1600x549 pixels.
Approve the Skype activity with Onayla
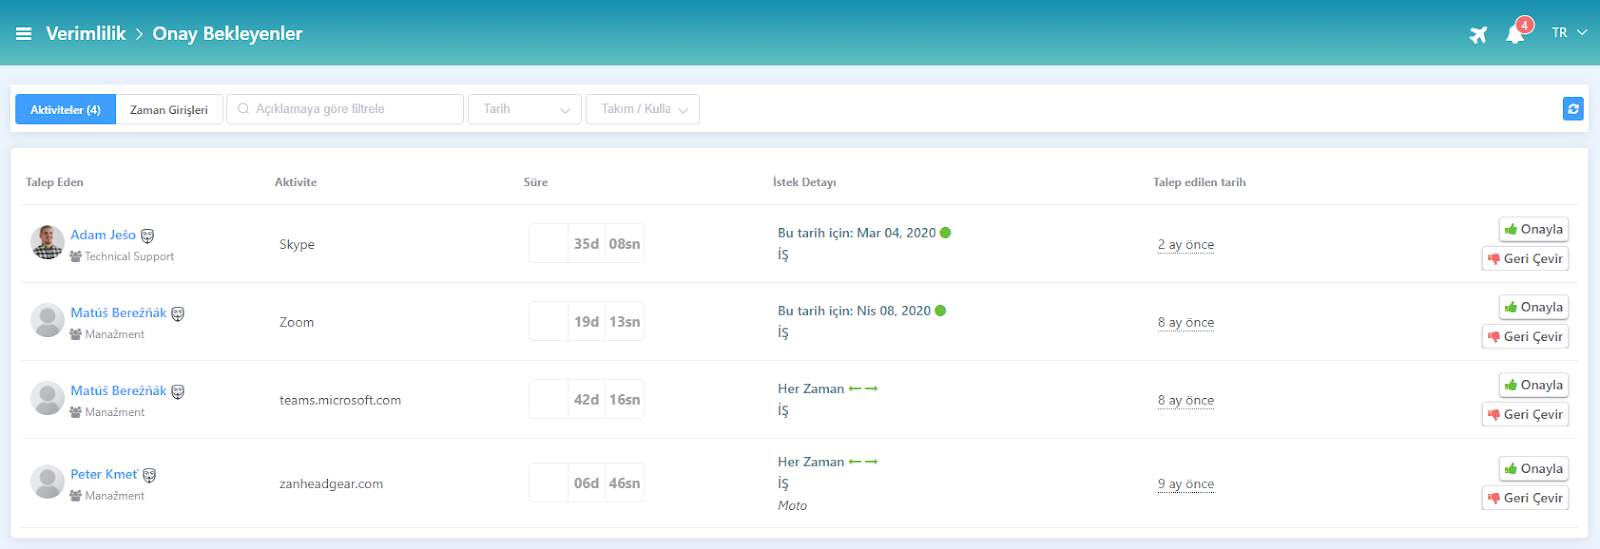[1533, 230]
